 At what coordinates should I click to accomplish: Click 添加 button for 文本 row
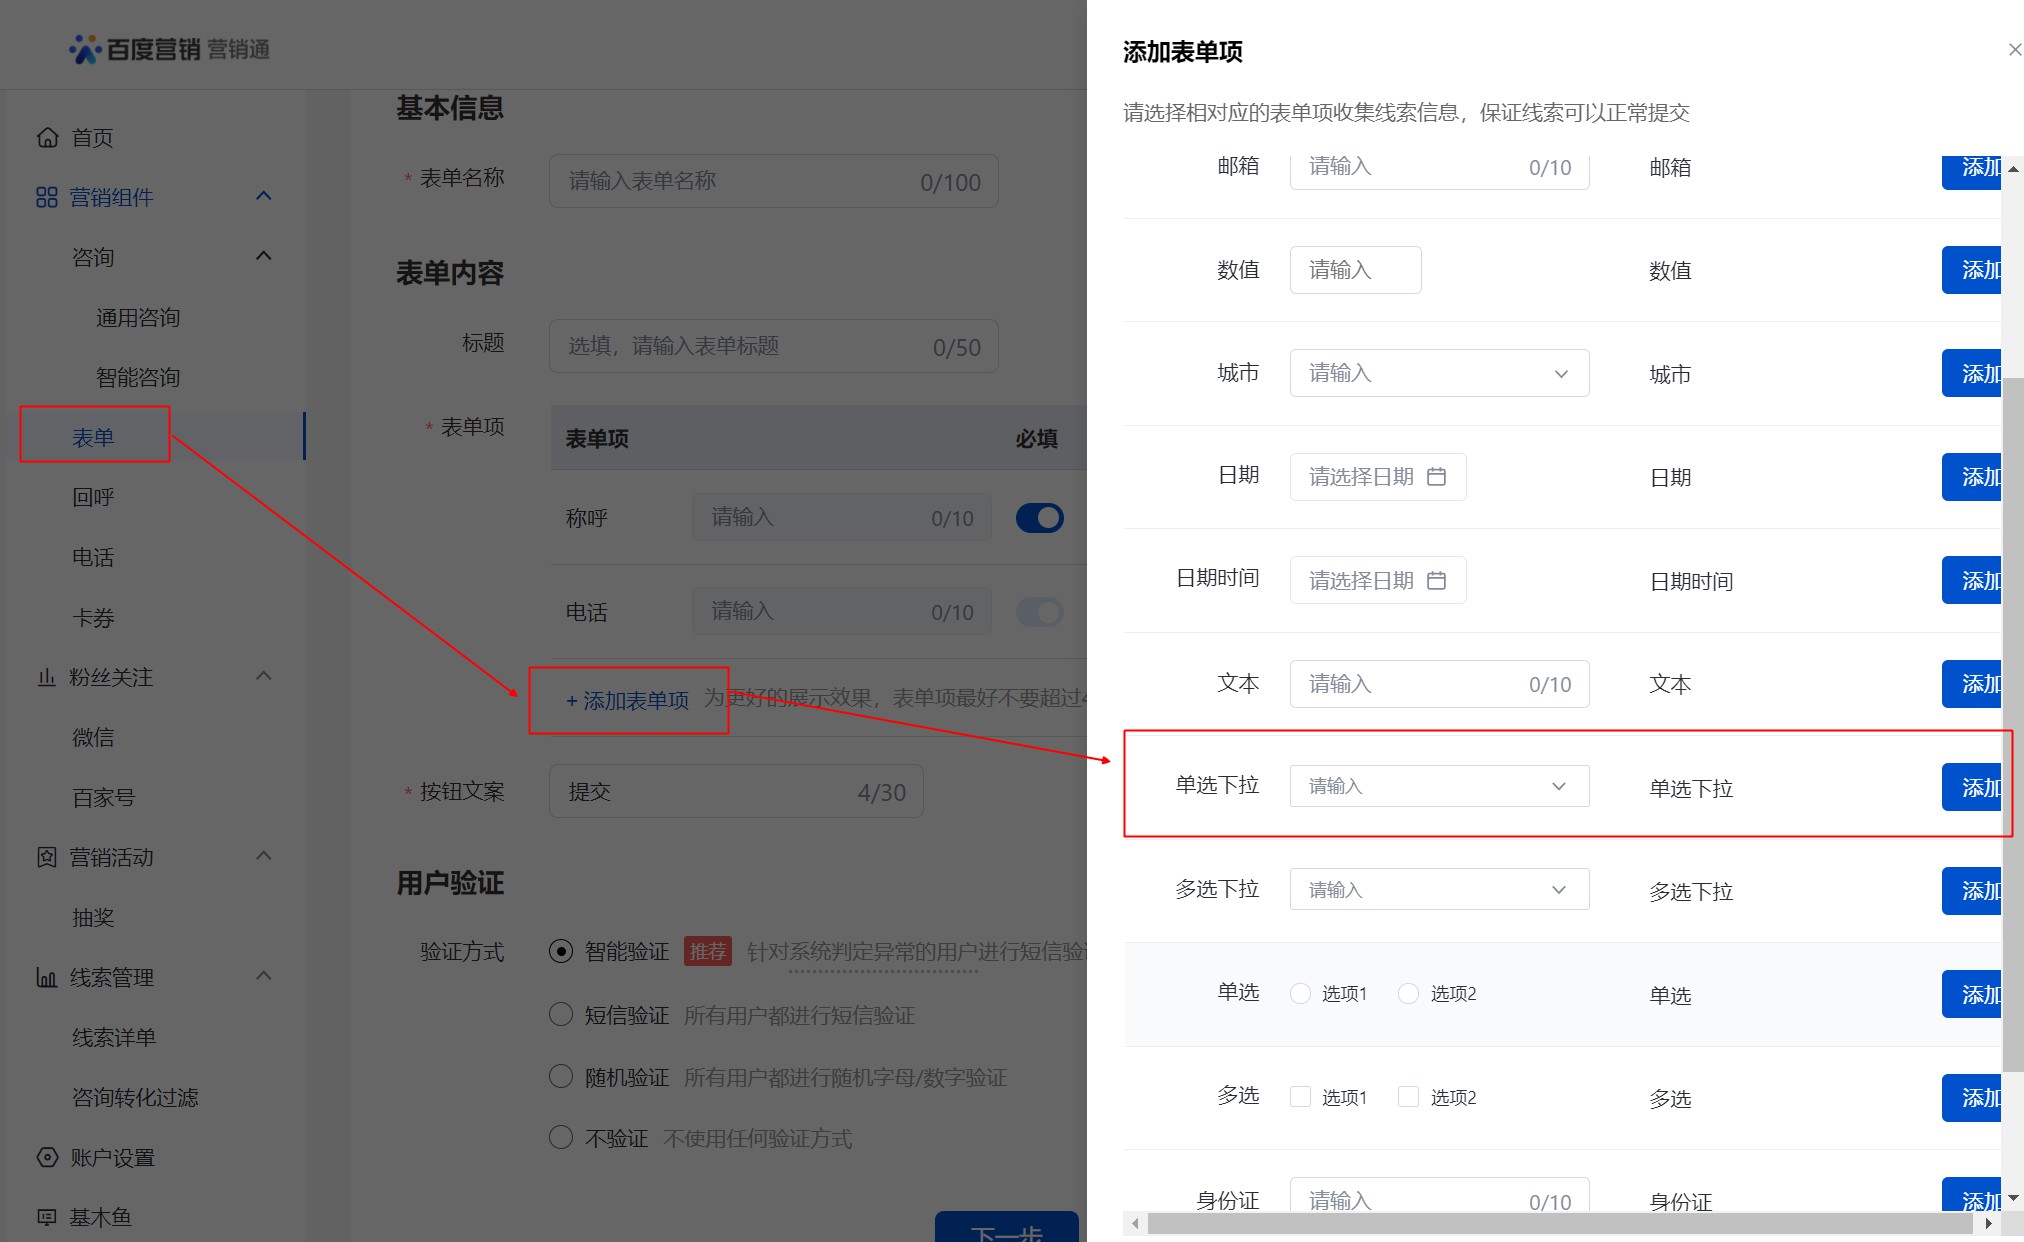1972,684
